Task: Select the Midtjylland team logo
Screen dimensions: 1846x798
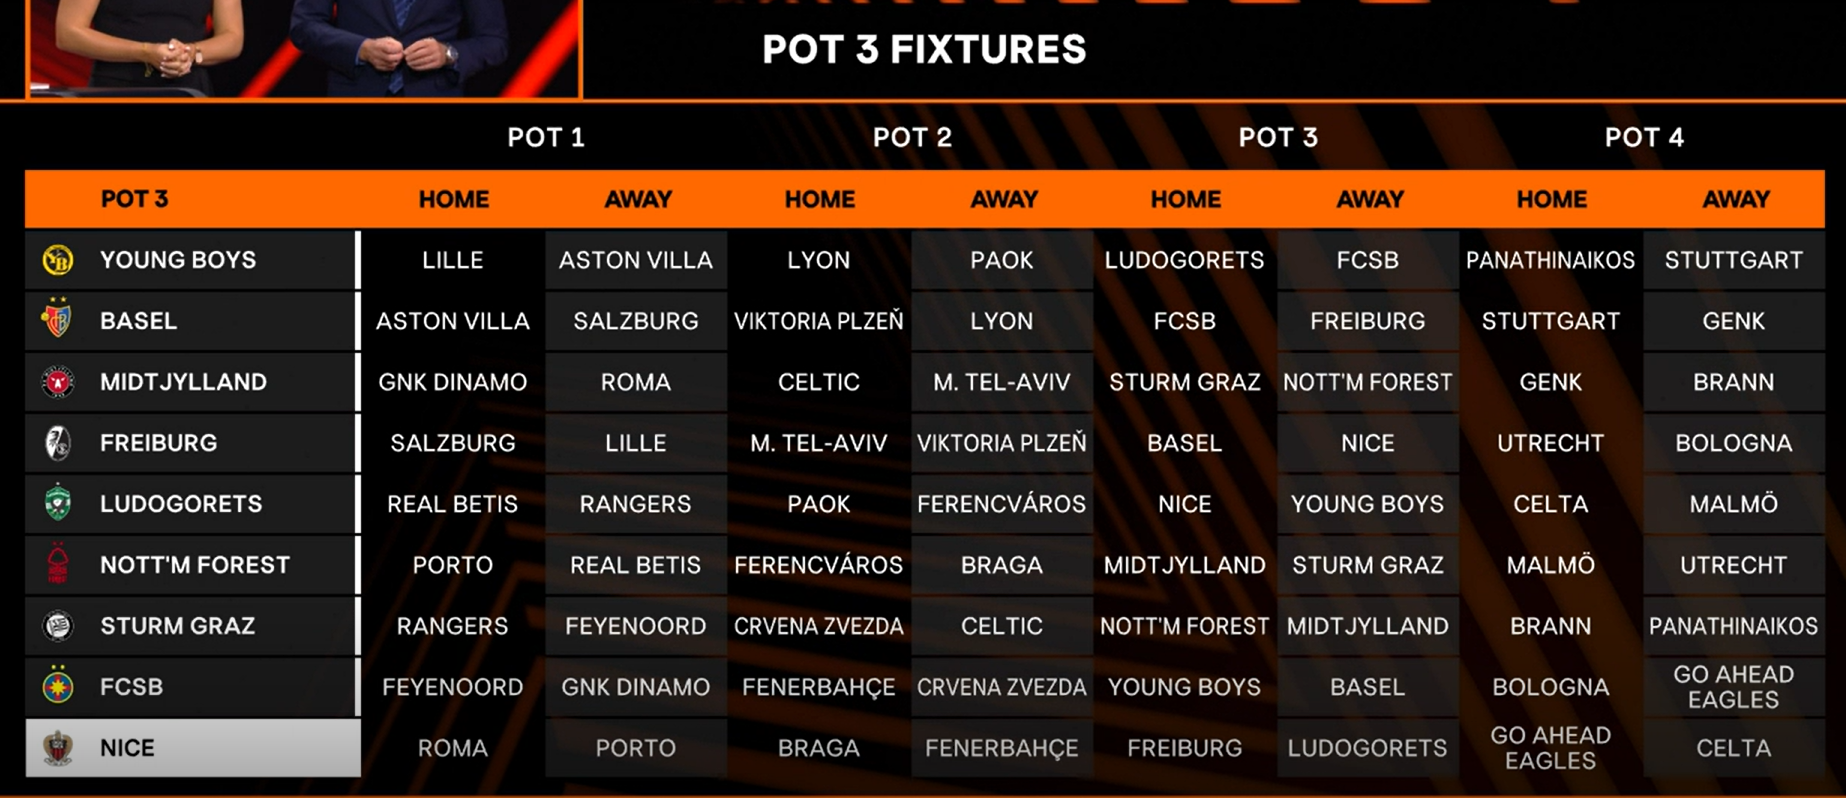Action: click(x=58, y=382)
